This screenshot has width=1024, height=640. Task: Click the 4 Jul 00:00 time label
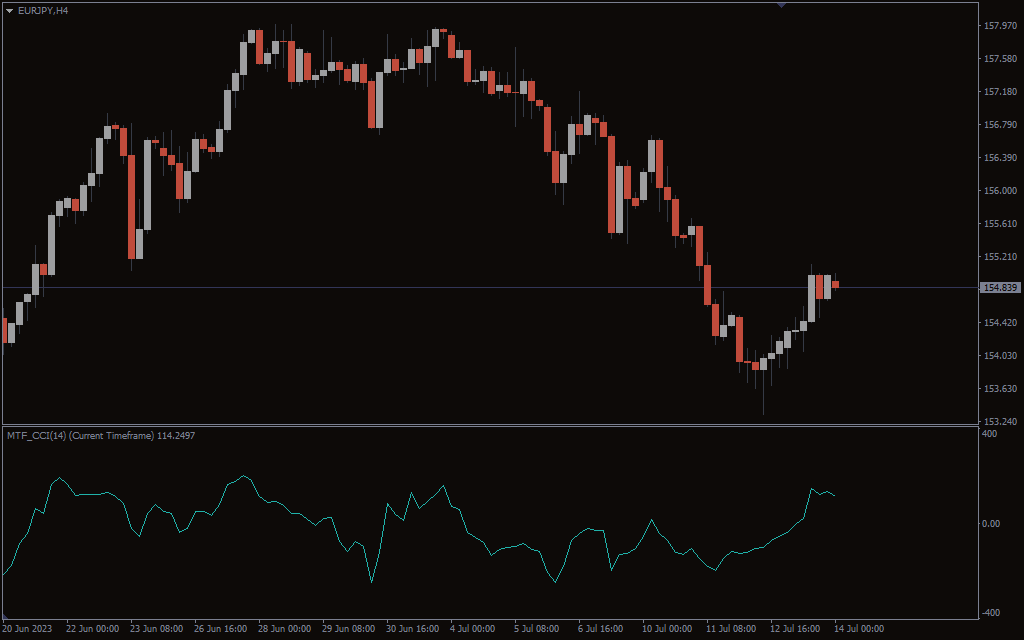[x=472, y=629]
